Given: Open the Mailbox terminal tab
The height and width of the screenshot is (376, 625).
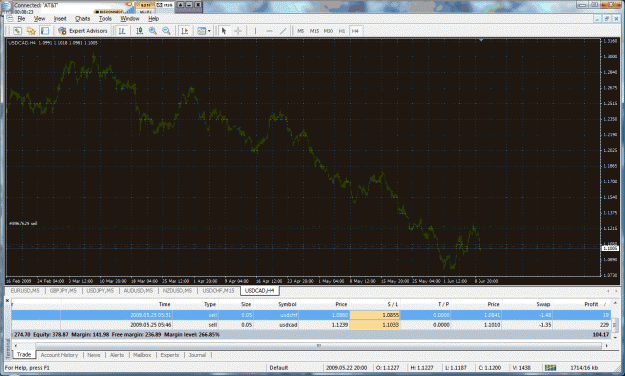Looking at the screenshot, I should (x=142, y=355).
